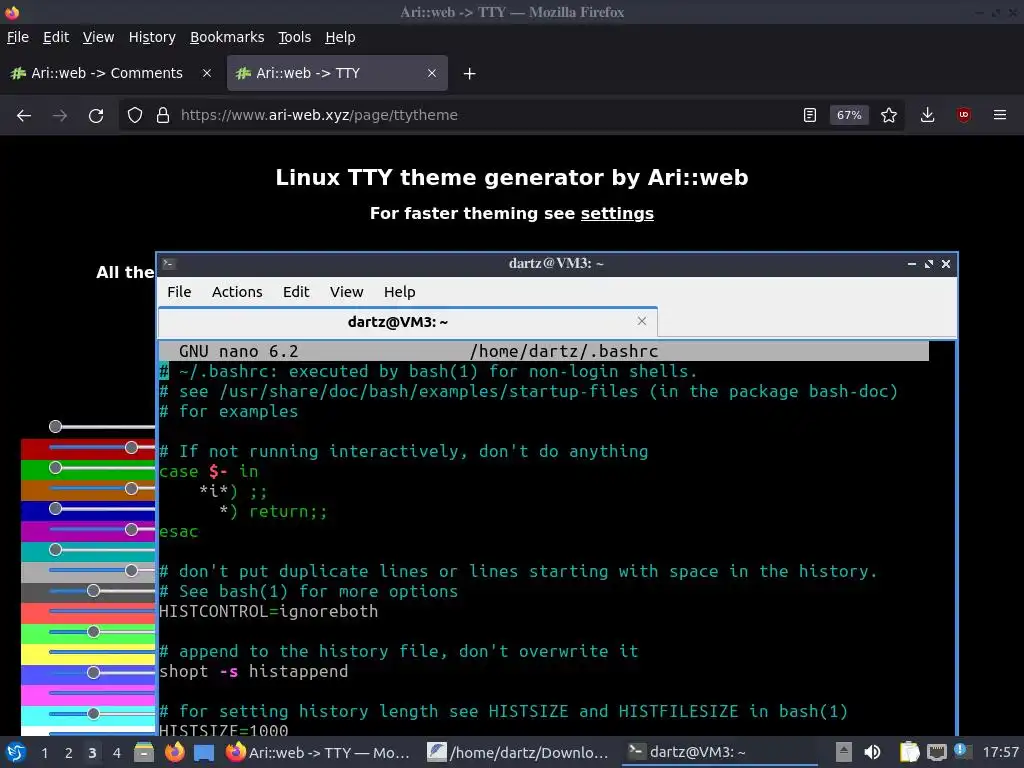Click the Firefox forward arrow
Viewport: 1024px width, 768px height.
pyautogui.click(x=59, y=116)
